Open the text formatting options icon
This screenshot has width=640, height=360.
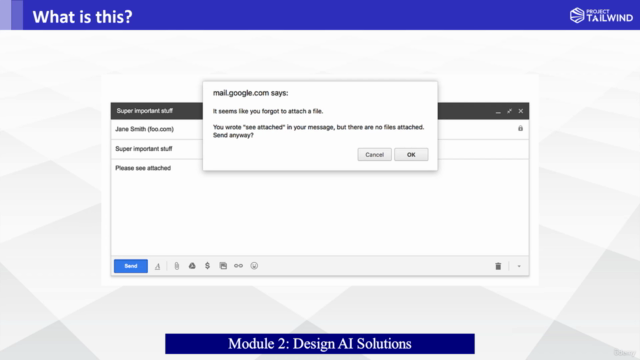(158, 267)
